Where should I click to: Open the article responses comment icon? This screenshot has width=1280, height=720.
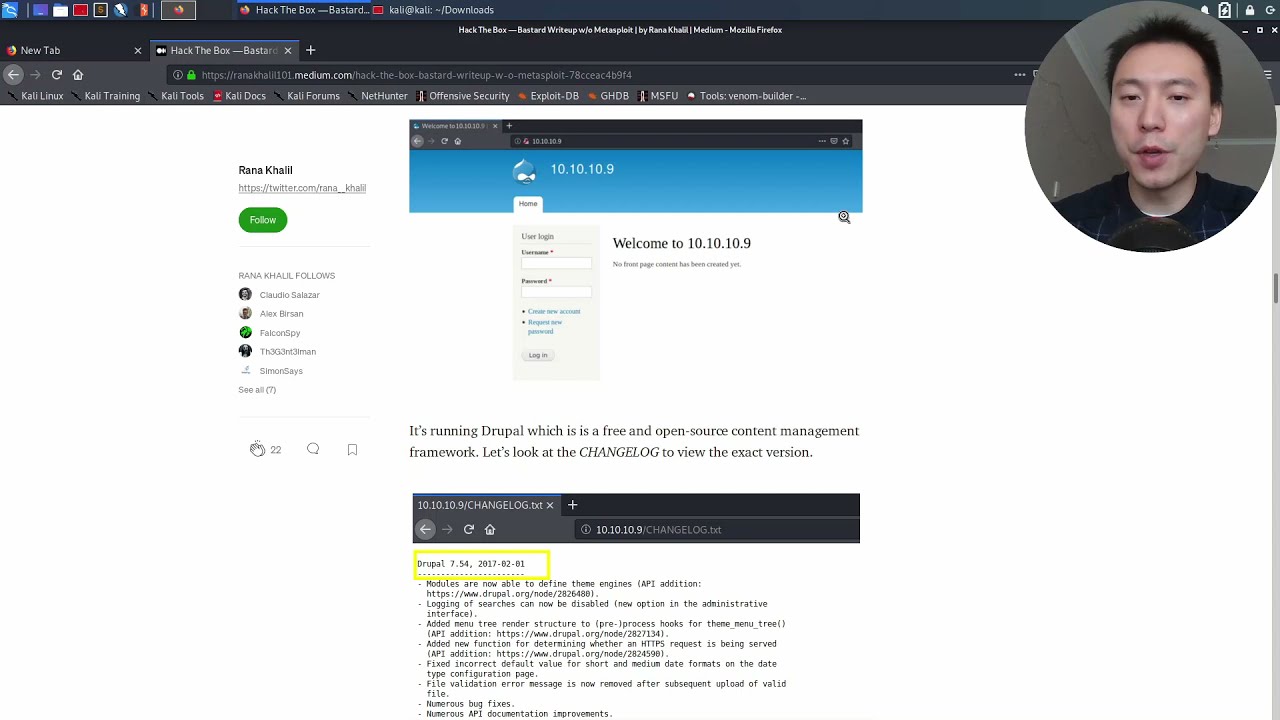point(313,449)
